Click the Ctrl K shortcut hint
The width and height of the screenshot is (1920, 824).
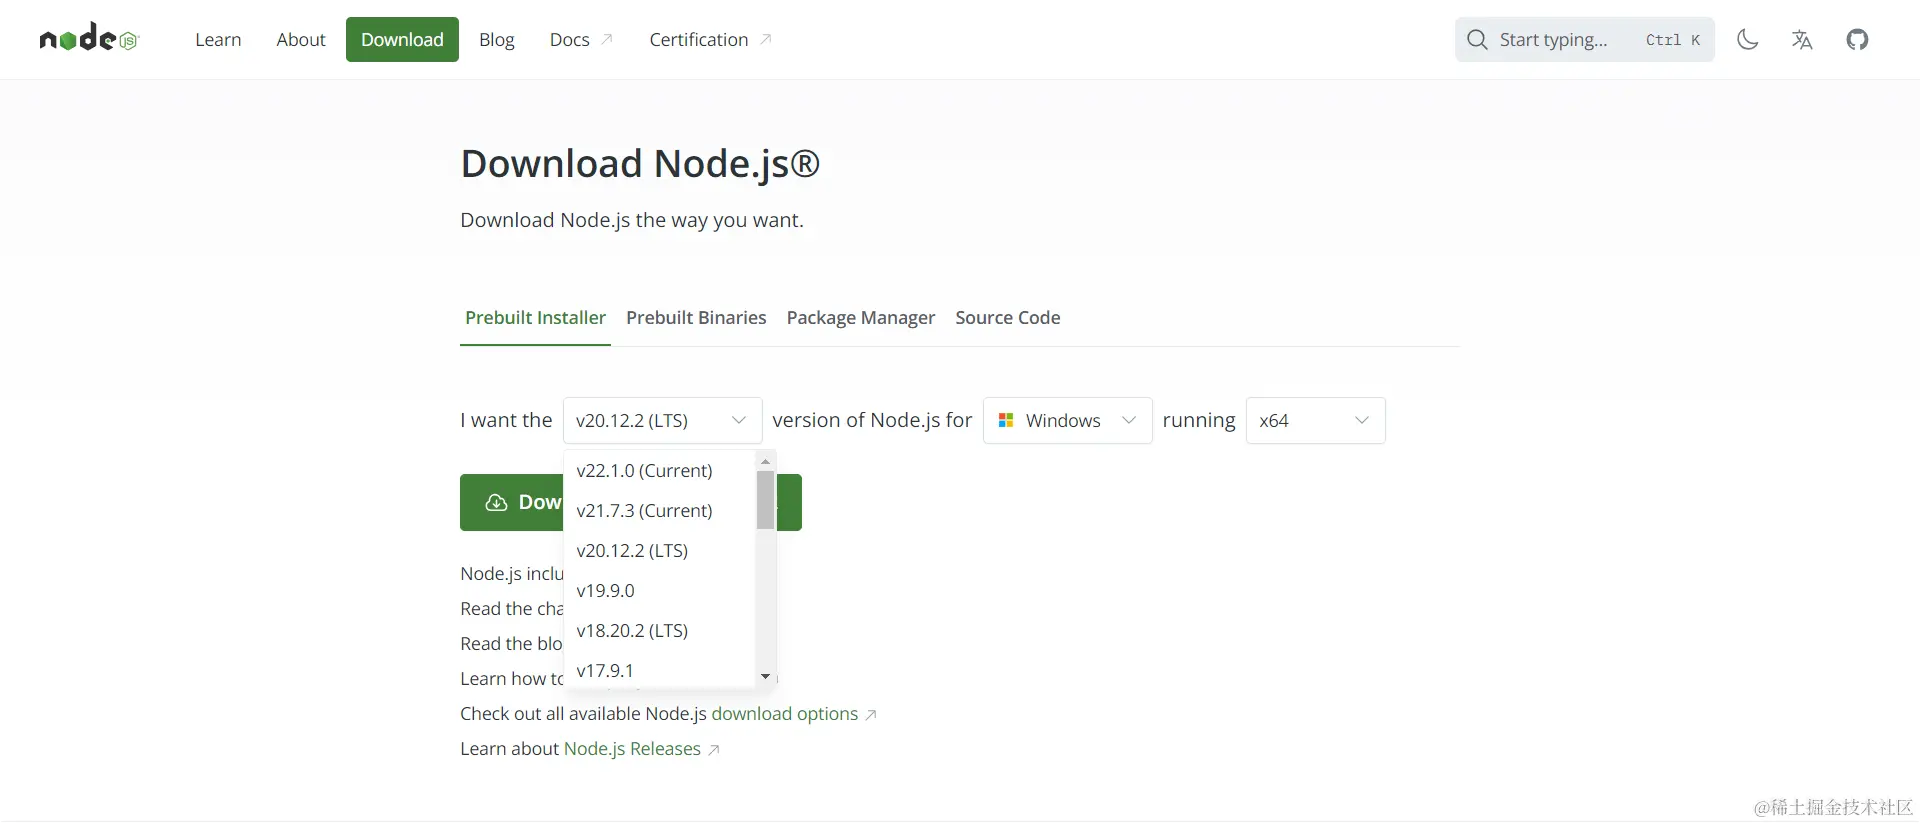[x=1673, y=40]
